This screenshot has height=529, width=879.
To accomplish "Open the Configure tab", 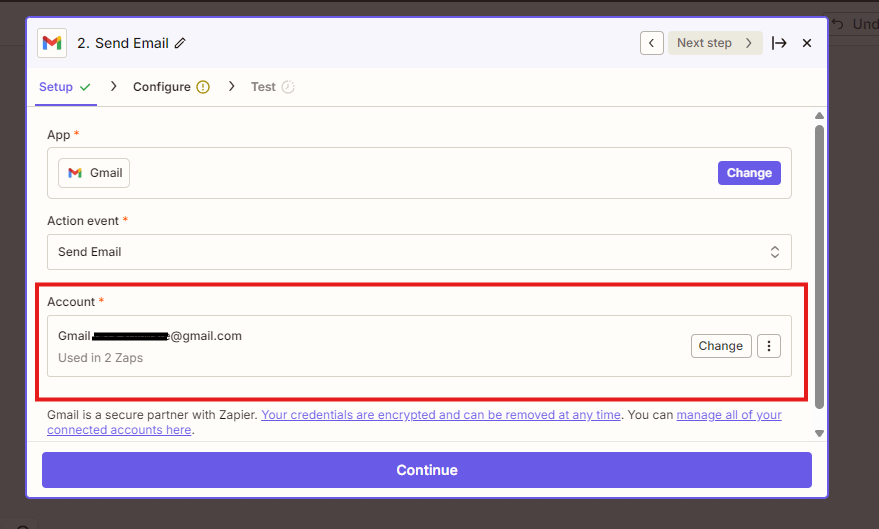I will point(171,87).
